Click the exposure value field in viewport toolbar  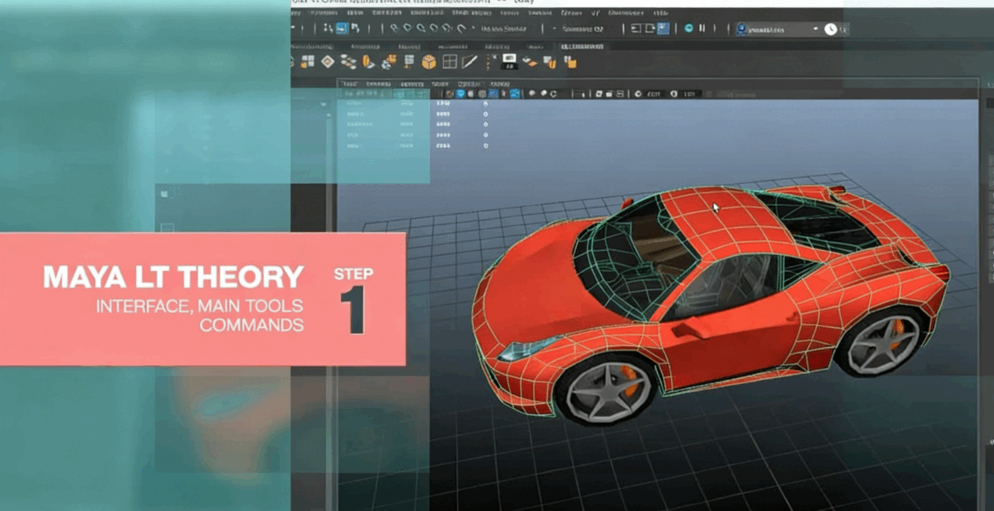pos(653,94)
